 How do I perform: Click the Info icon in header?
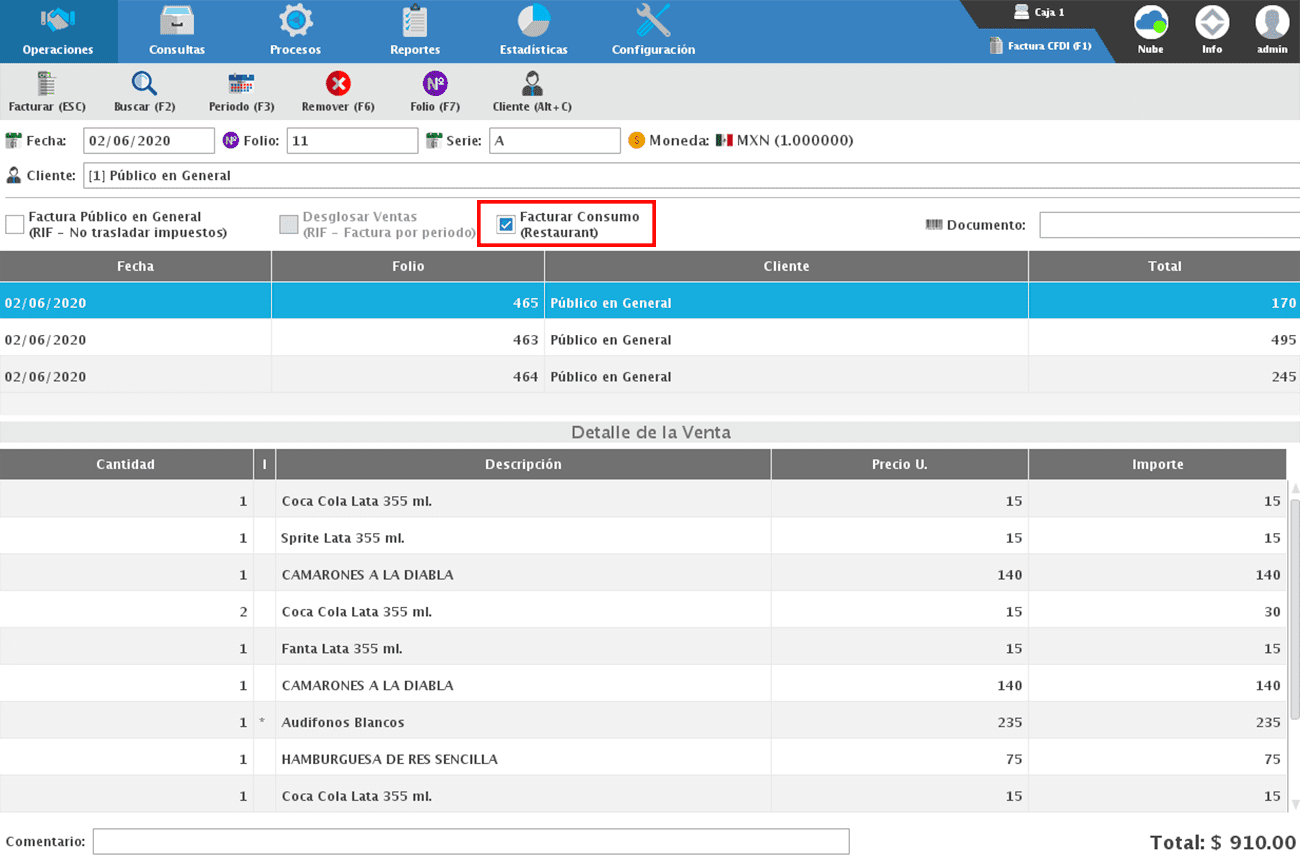click(x=1212, y=23)
